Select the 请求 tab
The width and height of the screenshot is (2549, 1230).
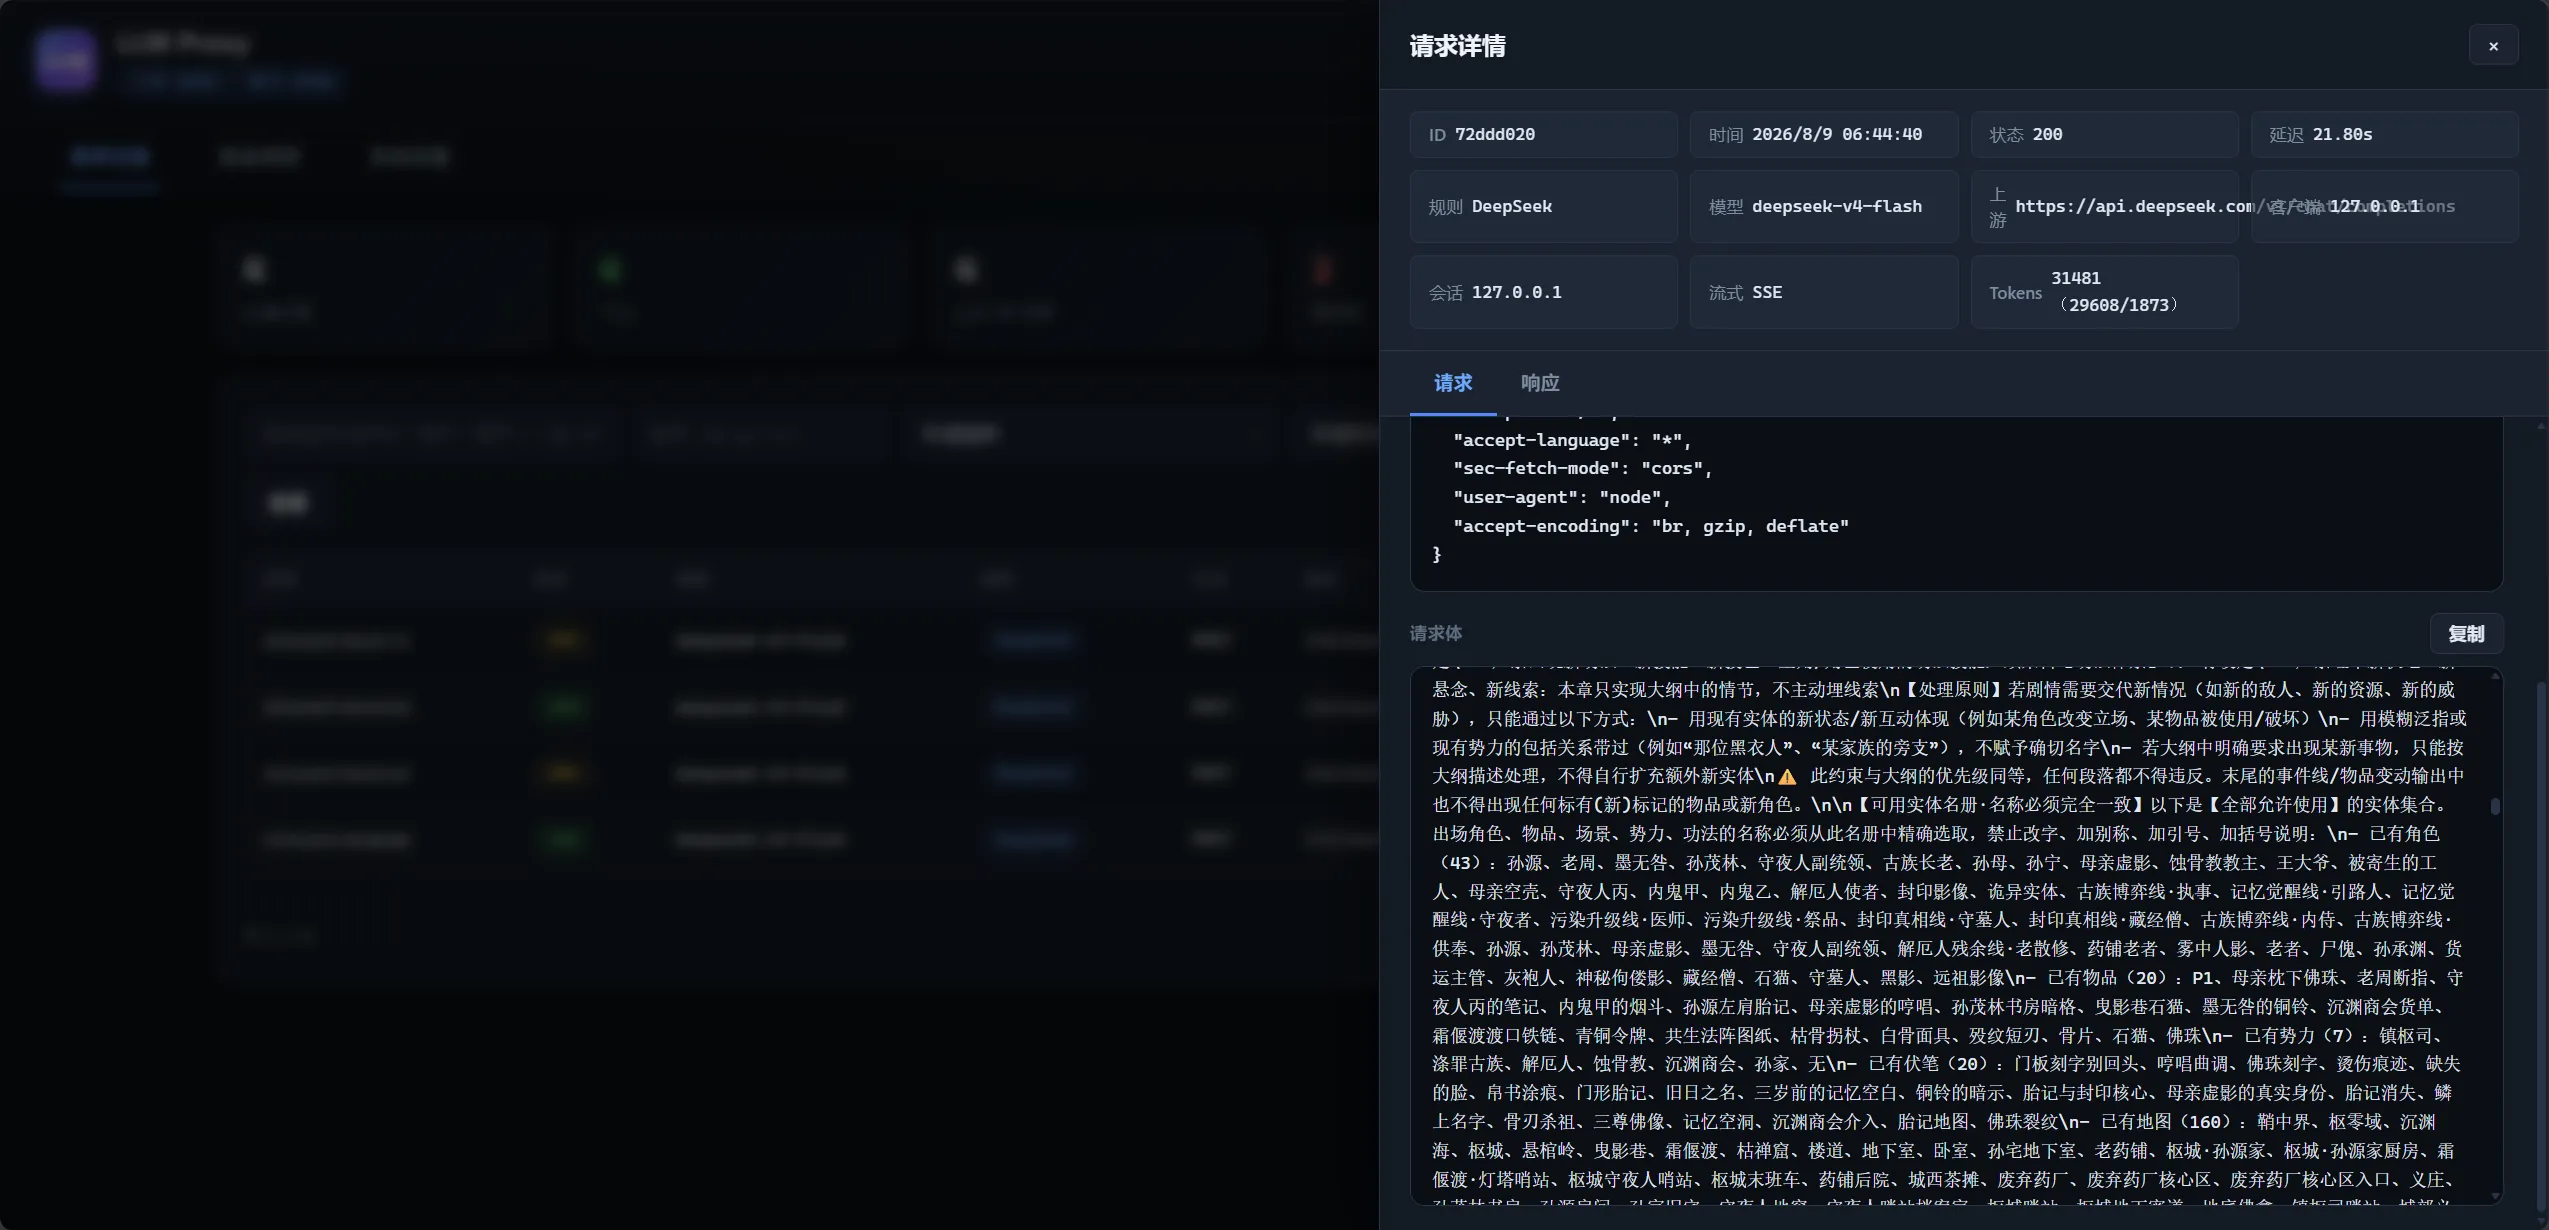(x=1453, y=383)
